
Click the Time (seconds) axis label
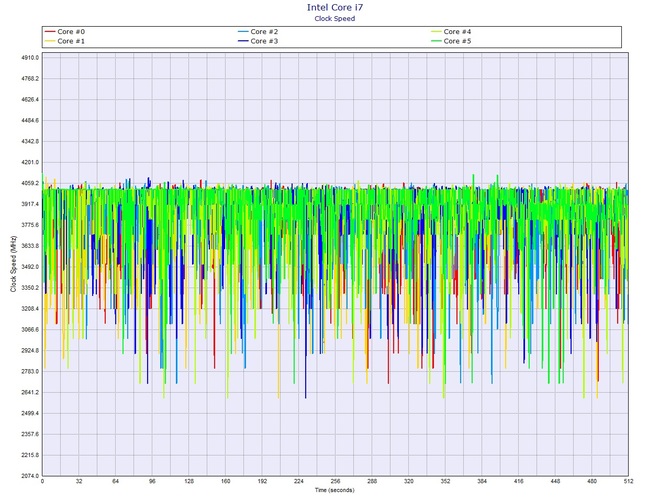pyautogui.click(x=335, y=490)
